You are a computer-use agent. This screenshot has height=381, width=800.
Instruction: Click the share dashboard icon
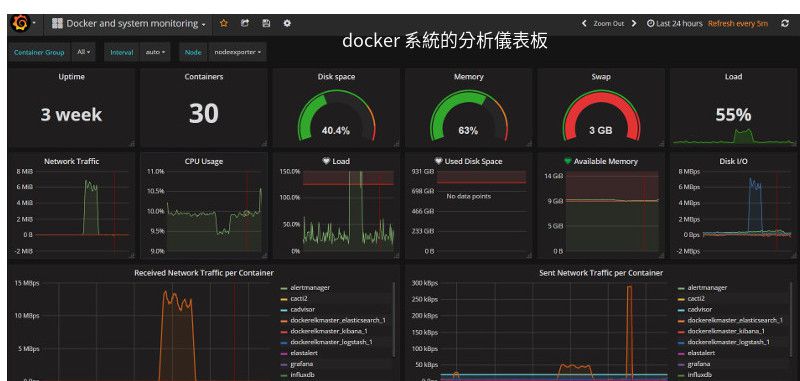click(x=245, y=23)
